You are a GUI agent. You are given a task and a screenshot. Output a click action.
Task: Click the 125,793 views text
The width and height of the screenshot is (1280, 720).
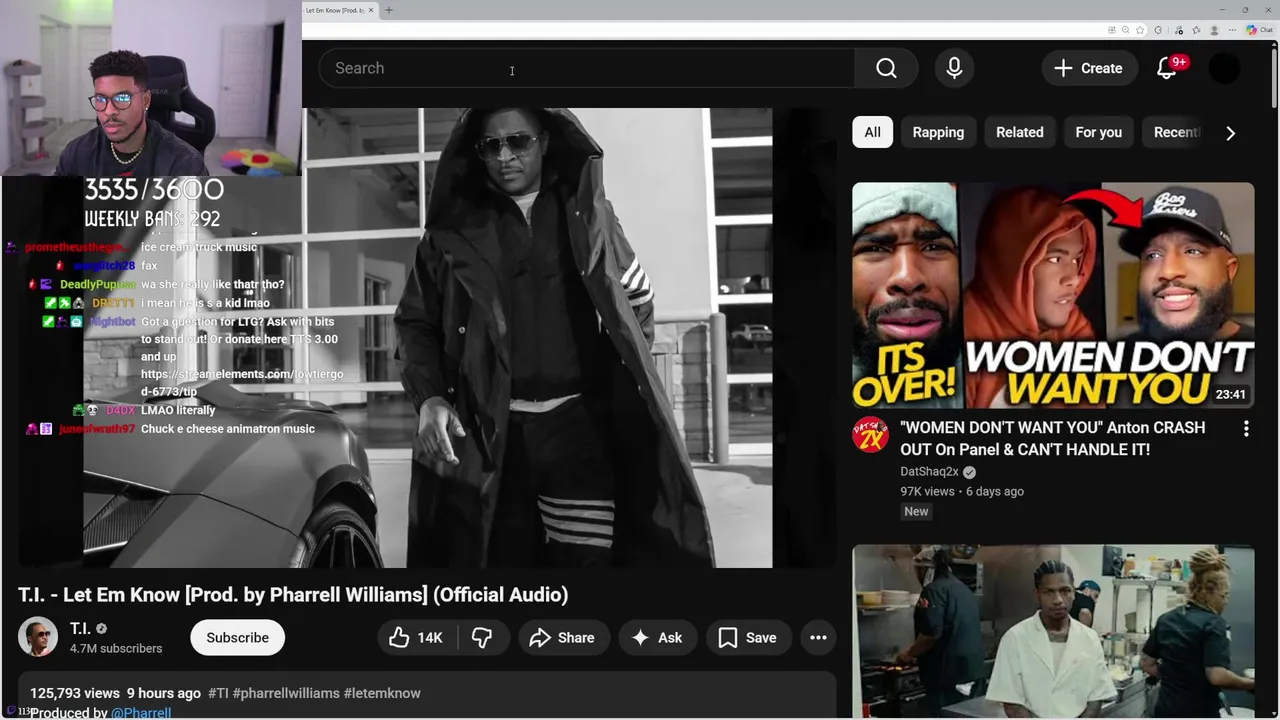point(75,693)
